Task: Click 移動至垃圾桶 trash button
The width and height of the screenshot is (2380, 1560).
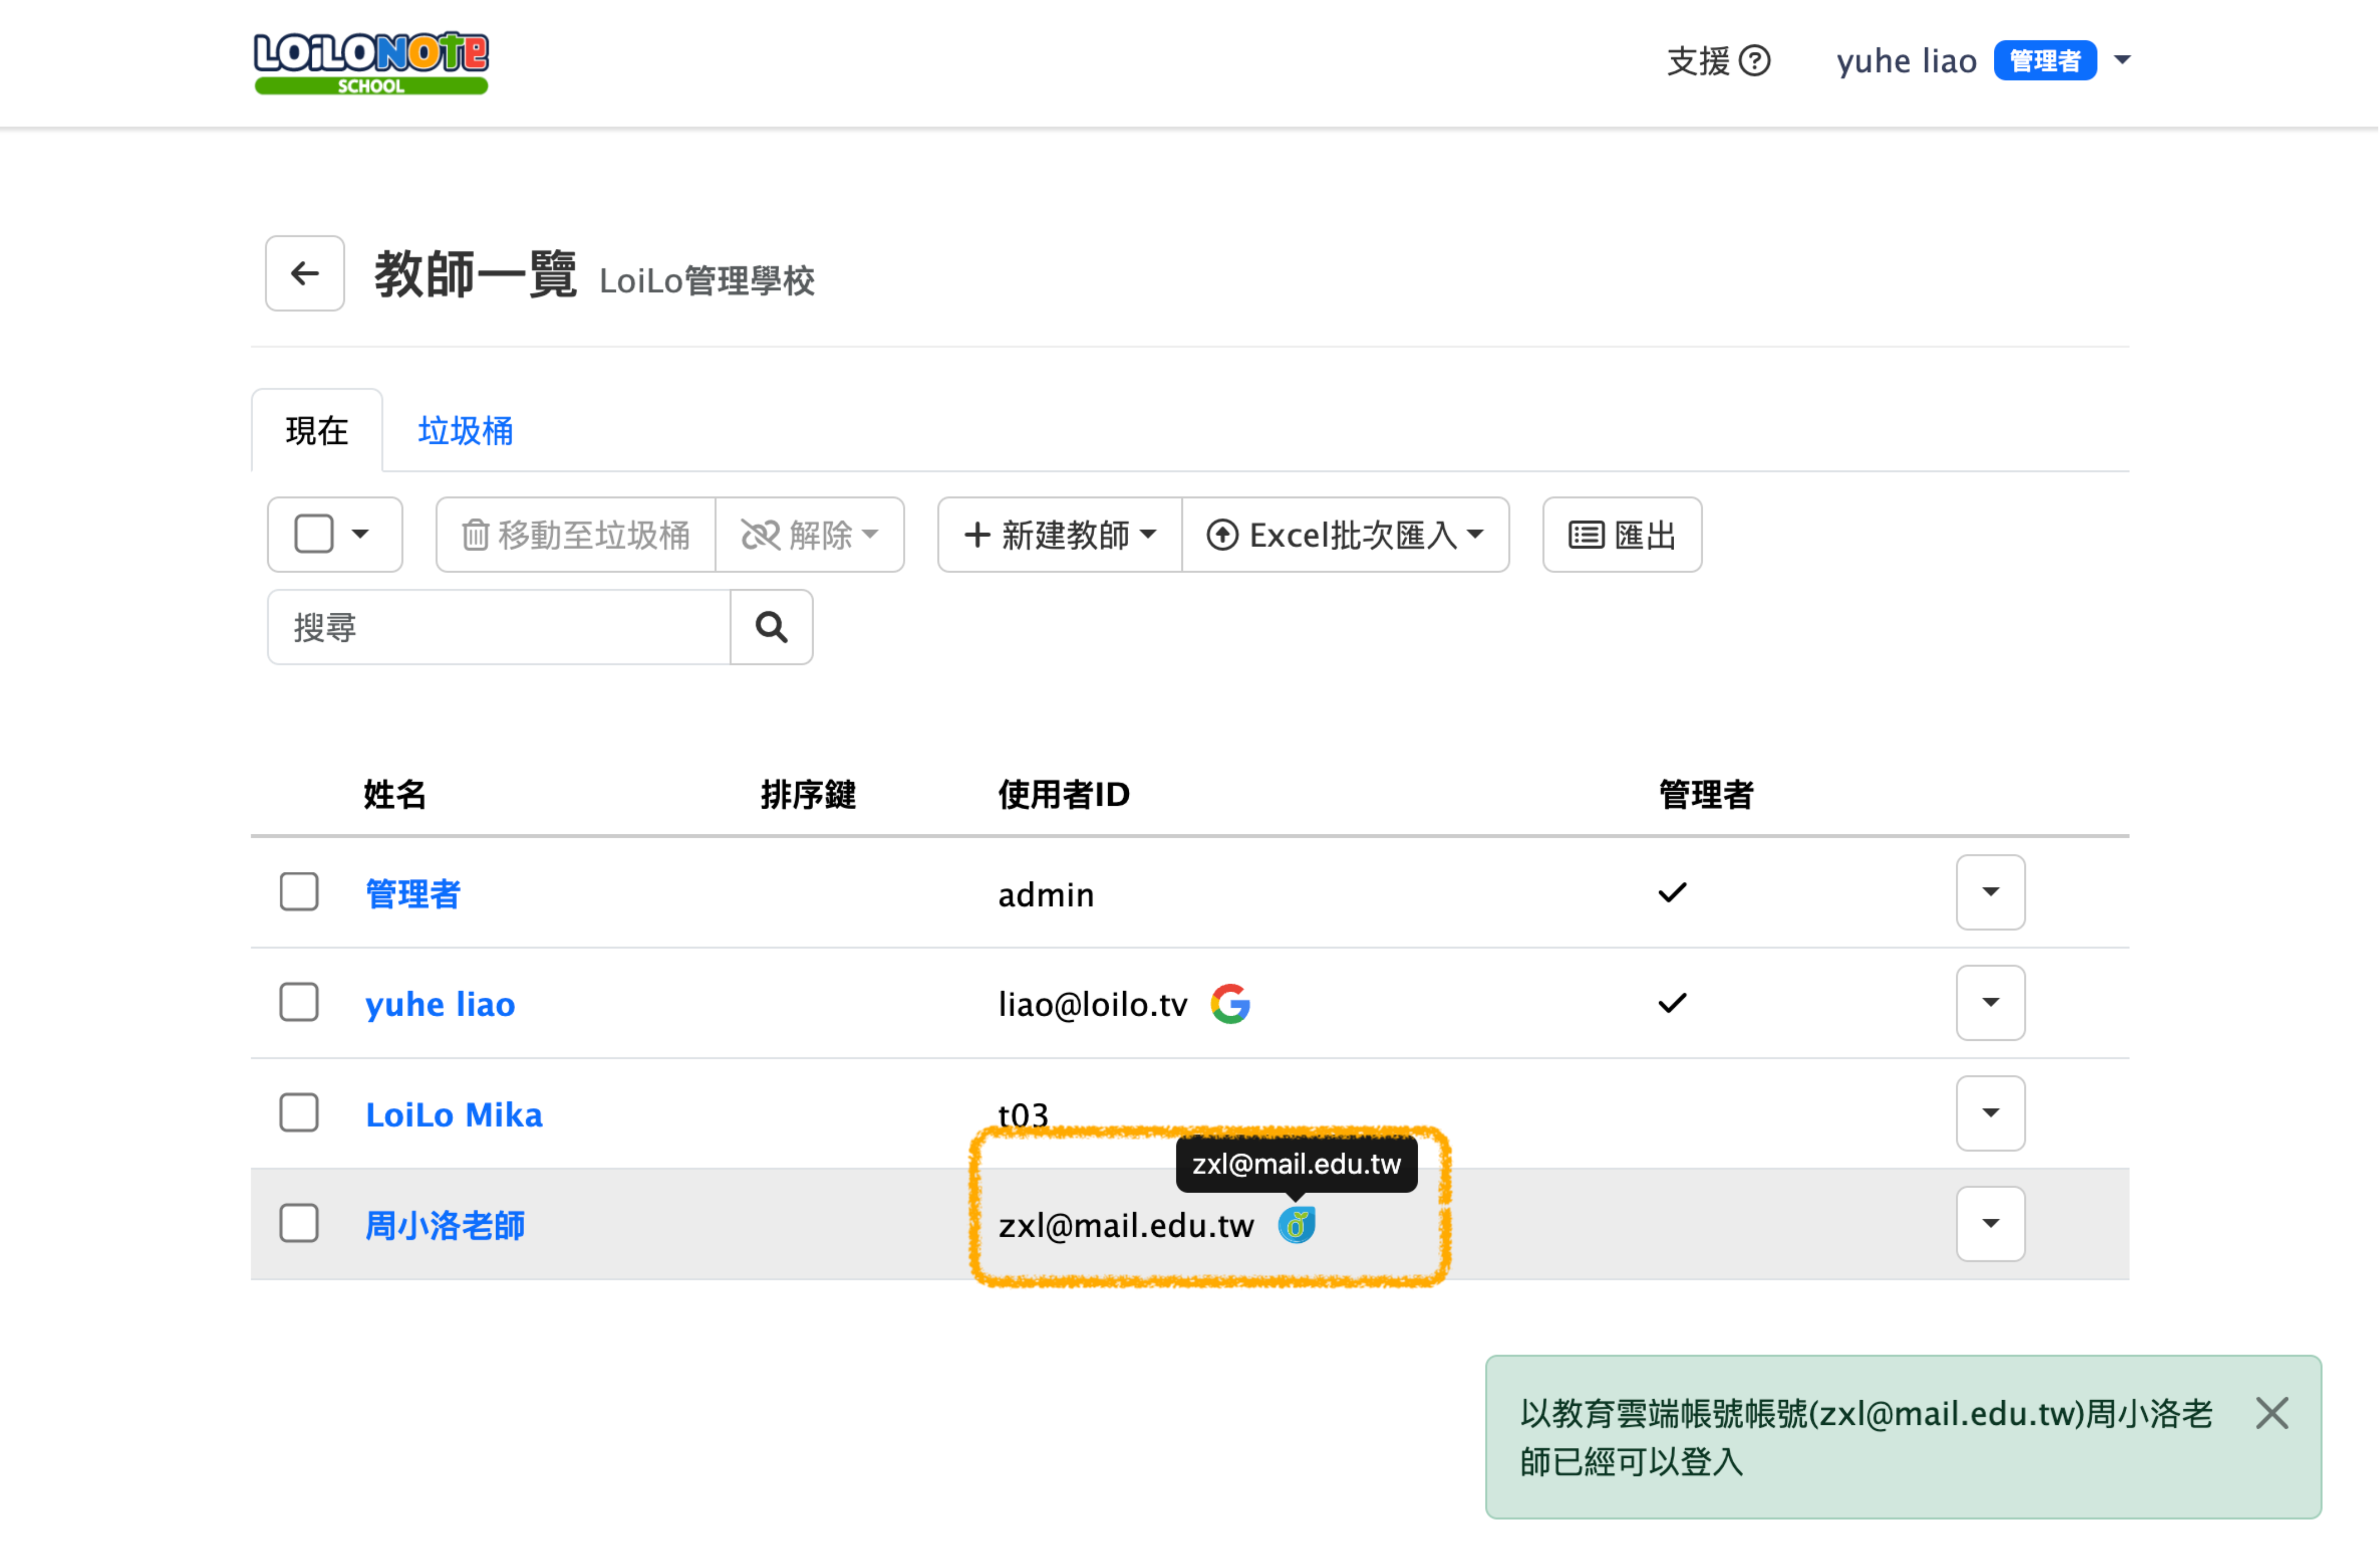Action: 576,535
